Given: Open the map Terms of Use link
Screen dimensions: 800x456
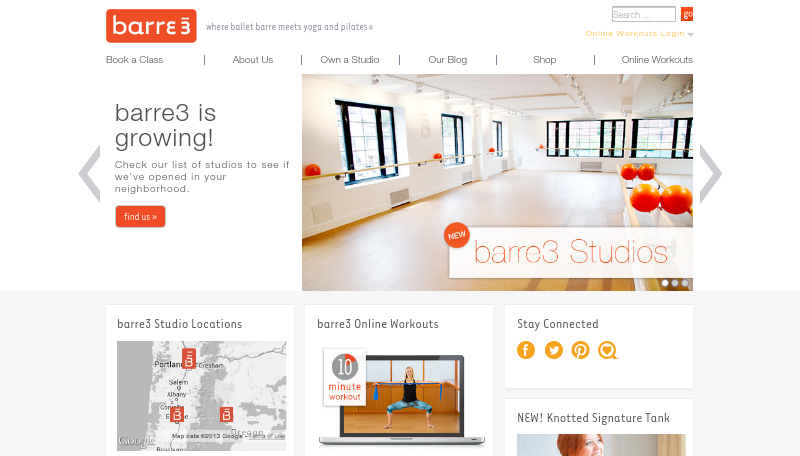Looking at the screenshot, I should tap(267, 436).
